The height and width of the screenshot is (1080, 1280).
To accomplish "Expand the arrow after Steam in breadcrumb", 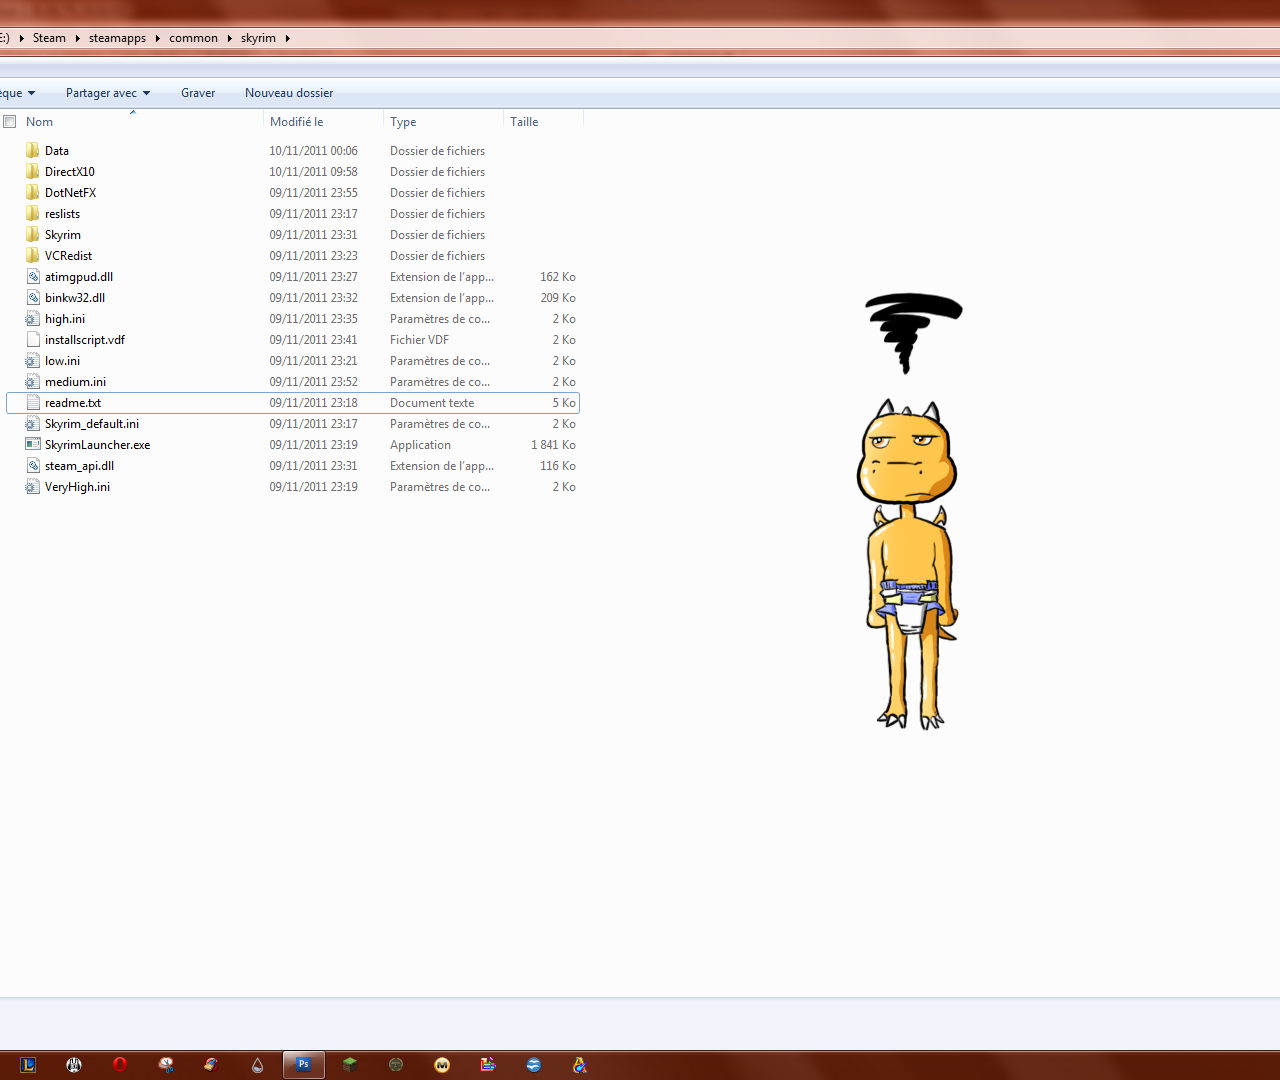I will click(77, 38).
